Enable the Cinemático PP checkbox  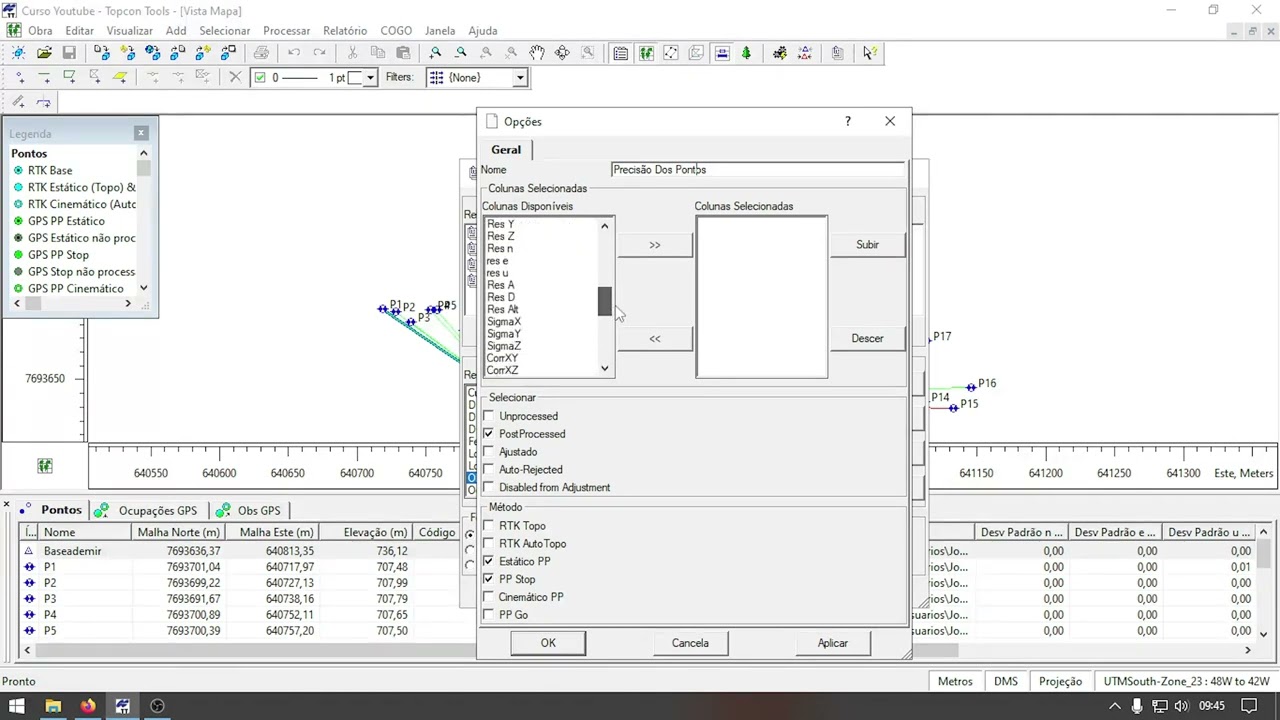click(x=489, y=597)
